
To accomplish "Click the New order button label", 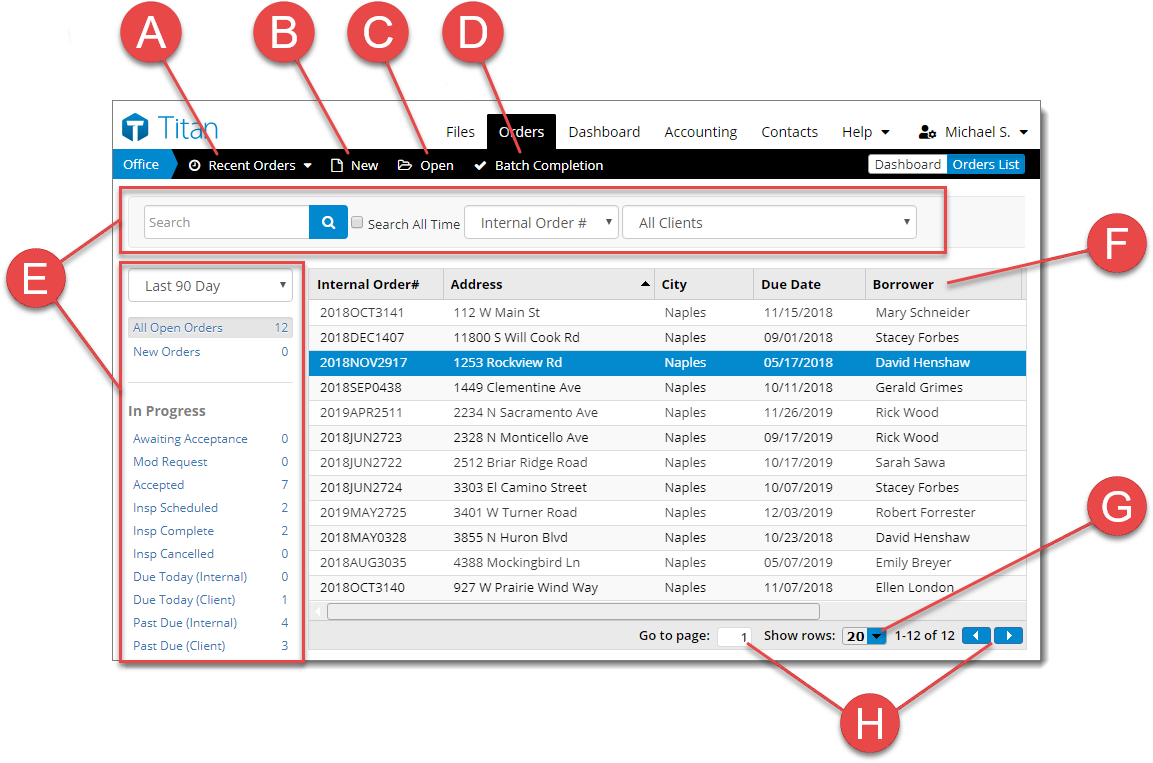I will [x=364, y=165].
